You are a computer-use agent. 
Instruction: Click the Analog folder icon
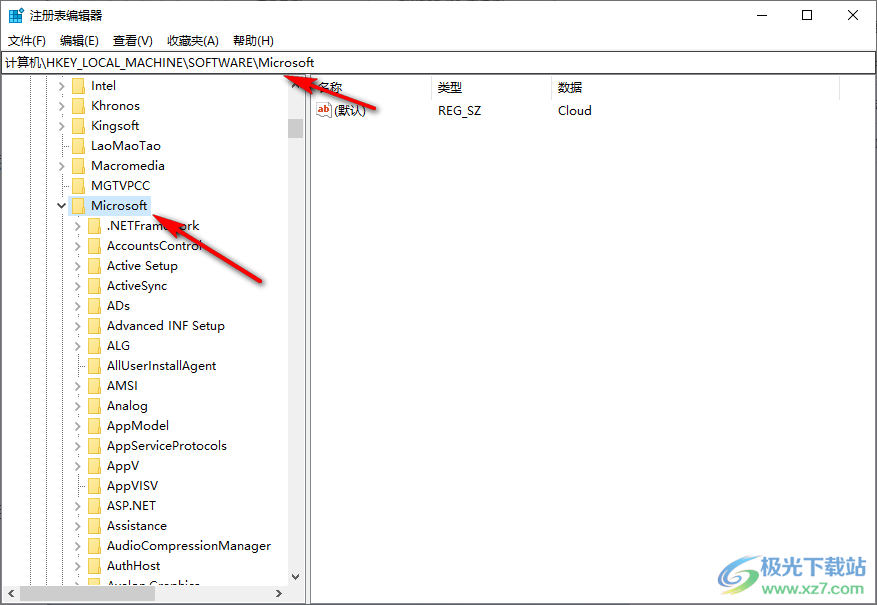[x=95, y=406]
